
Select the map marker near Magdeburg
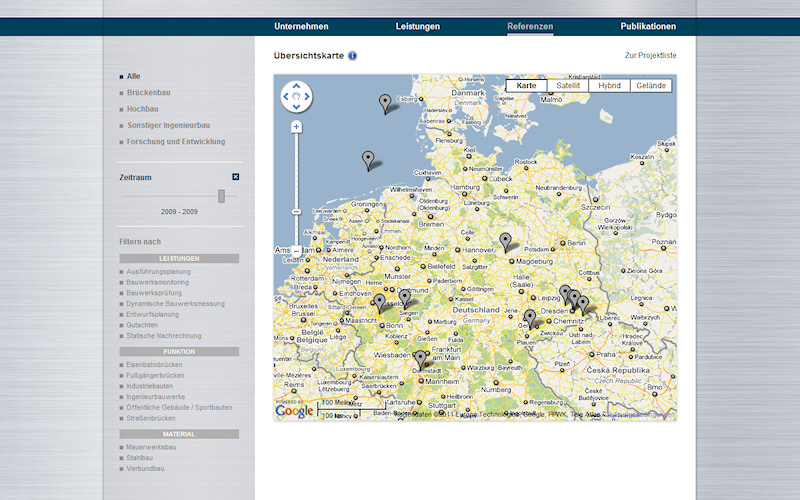click(x=505, y=242)
